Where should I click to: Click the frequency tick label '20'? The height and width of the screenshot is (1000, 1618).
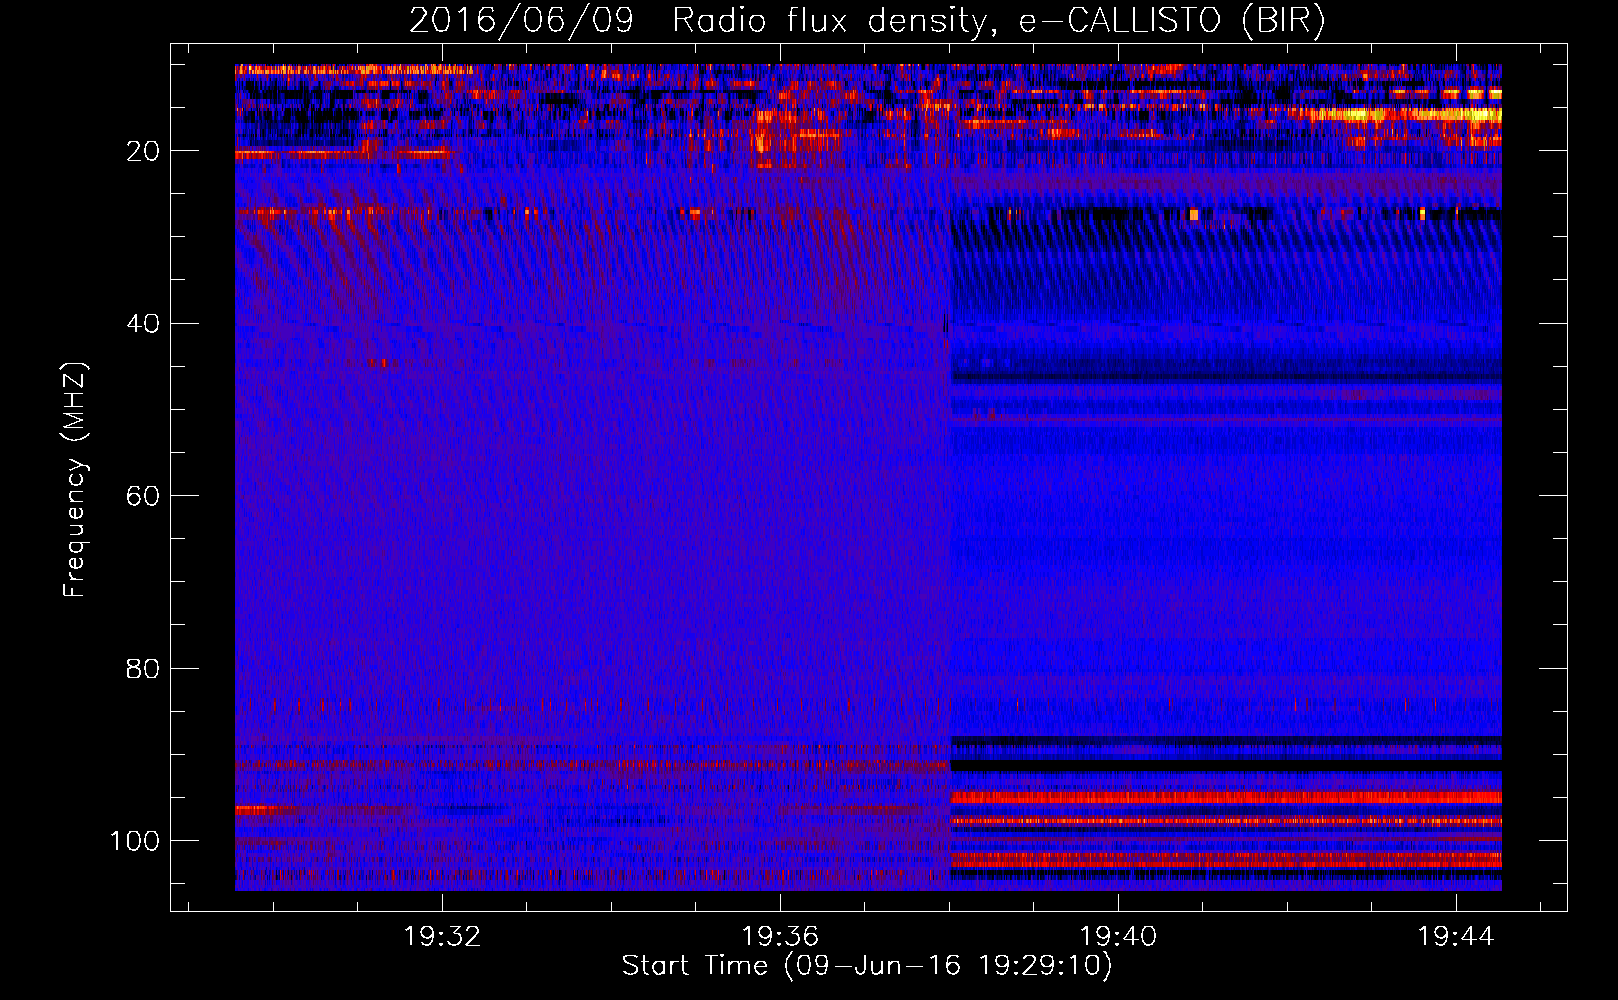point(143,151)
